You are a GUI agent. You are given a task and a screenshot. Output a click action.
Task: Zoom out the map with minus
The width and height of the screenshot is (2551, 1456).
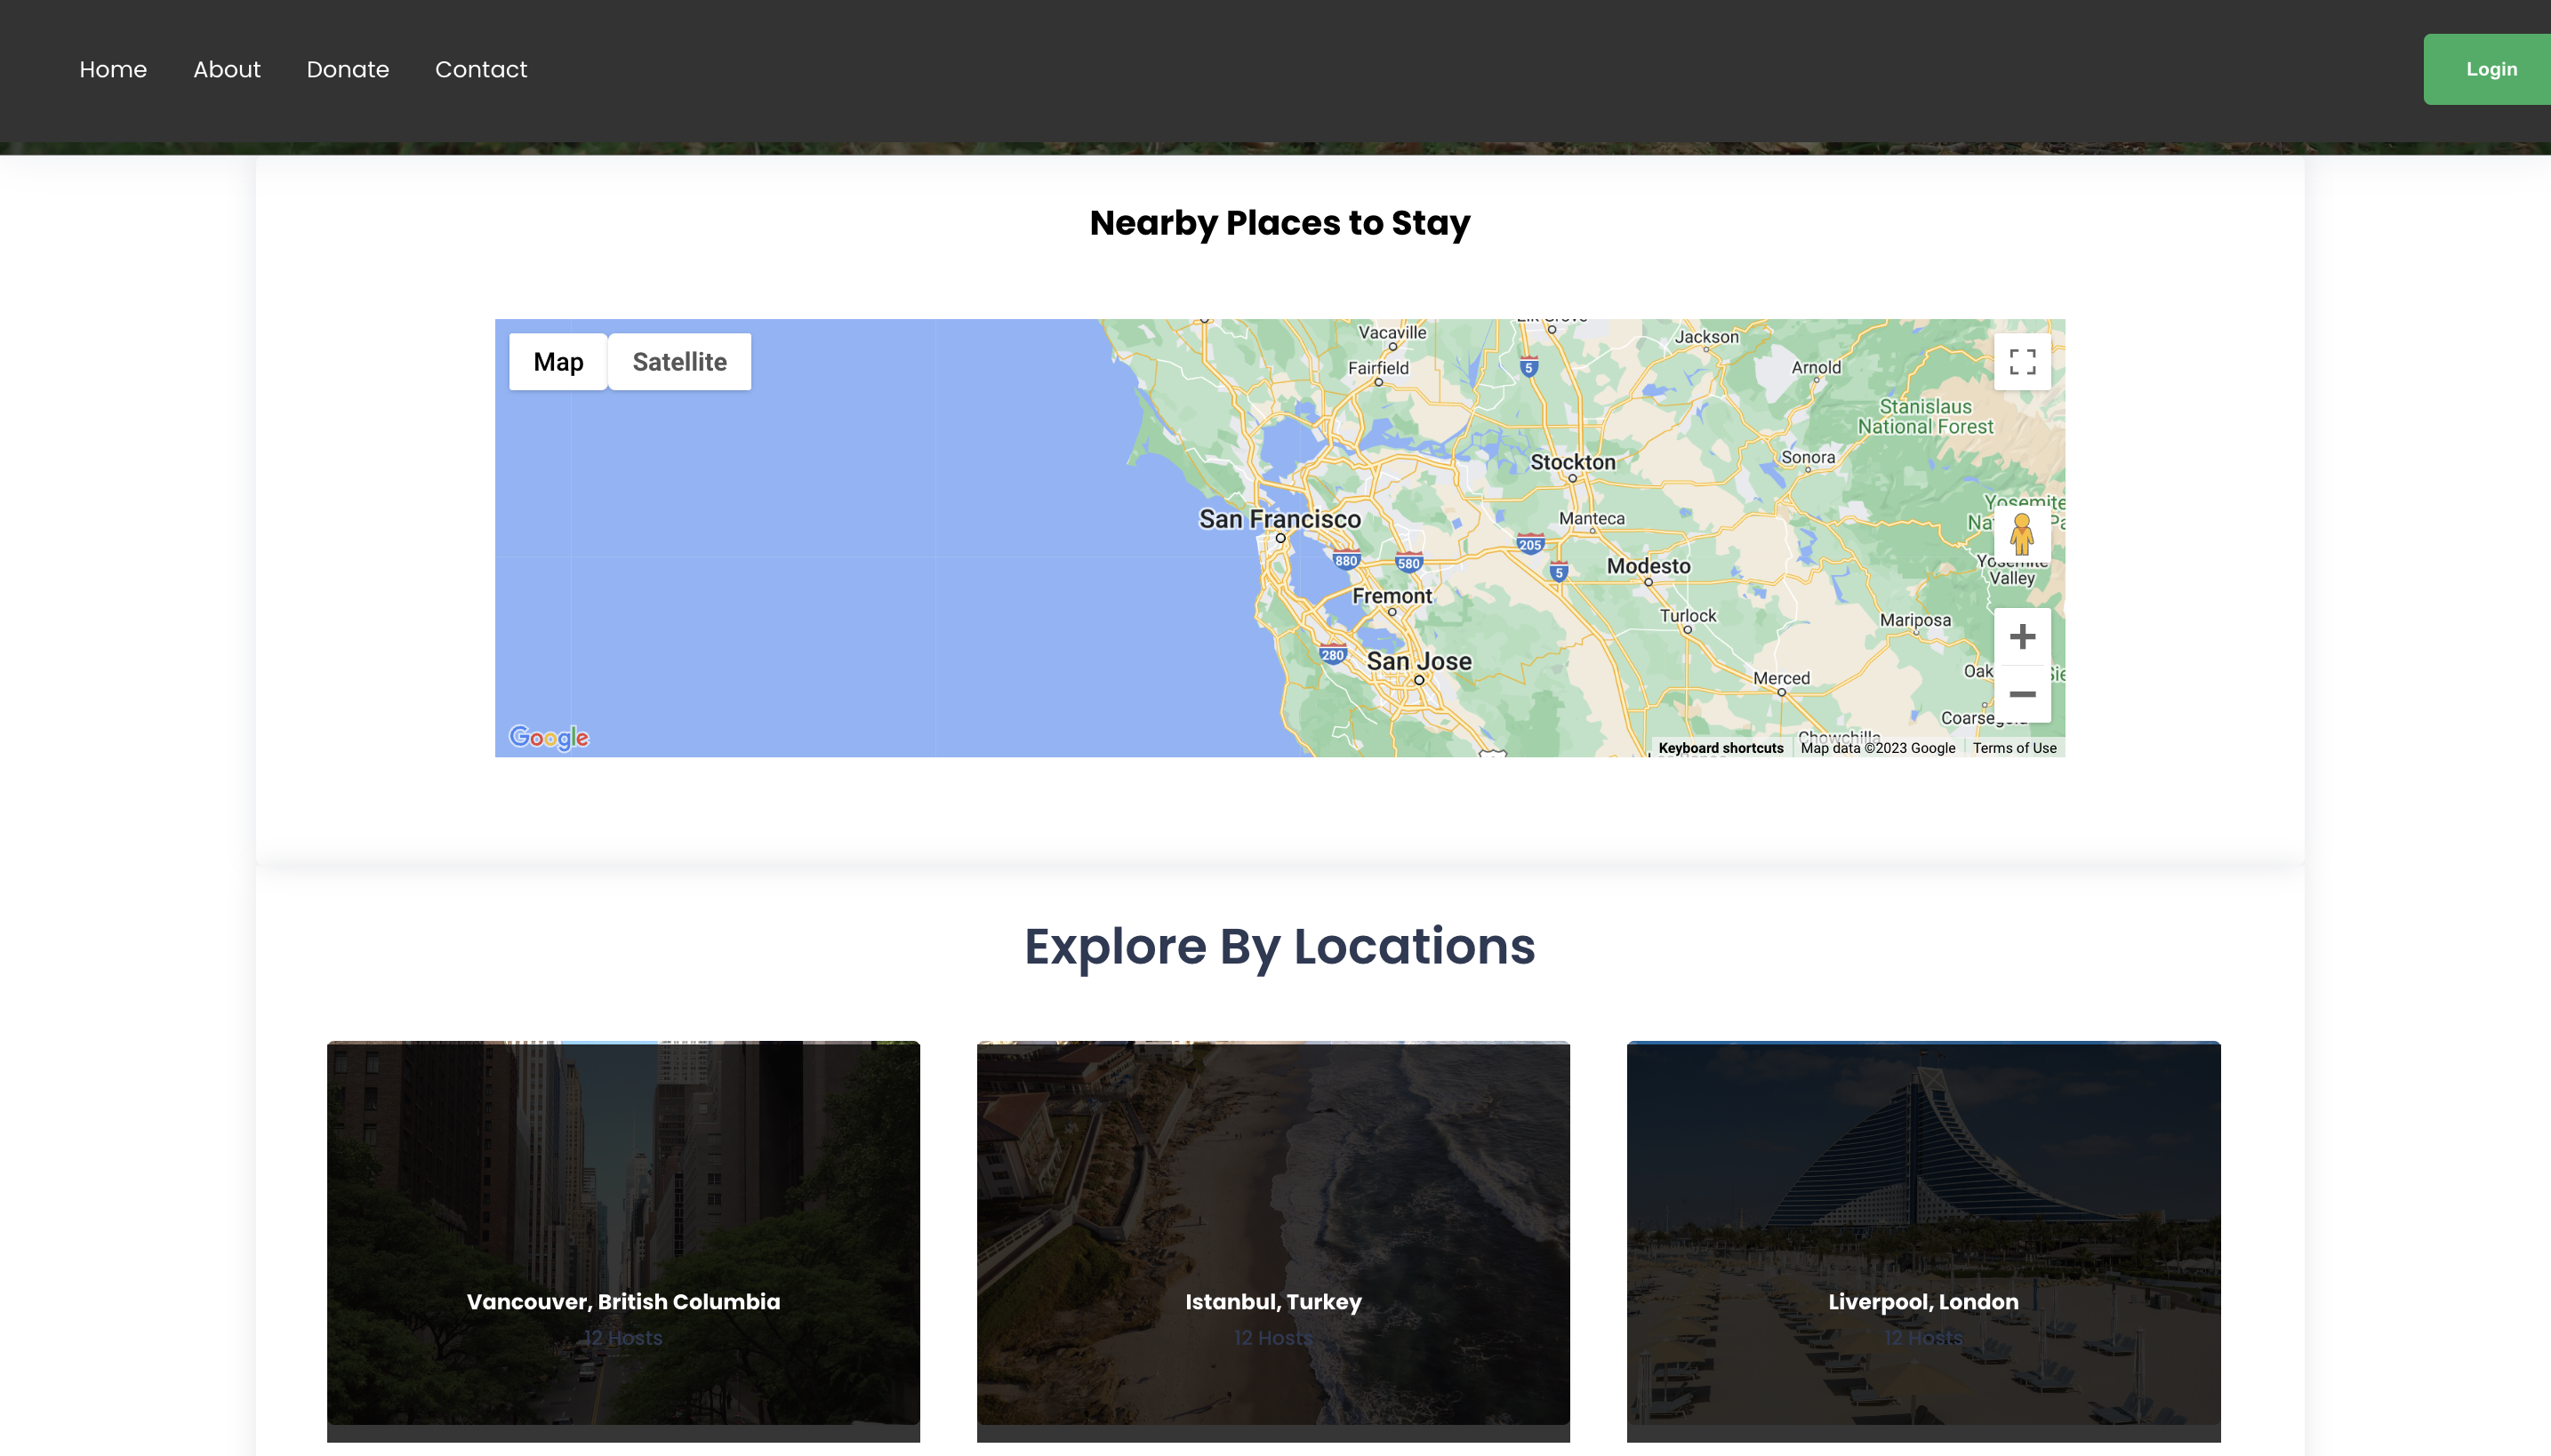click(x=2022, y=694)
